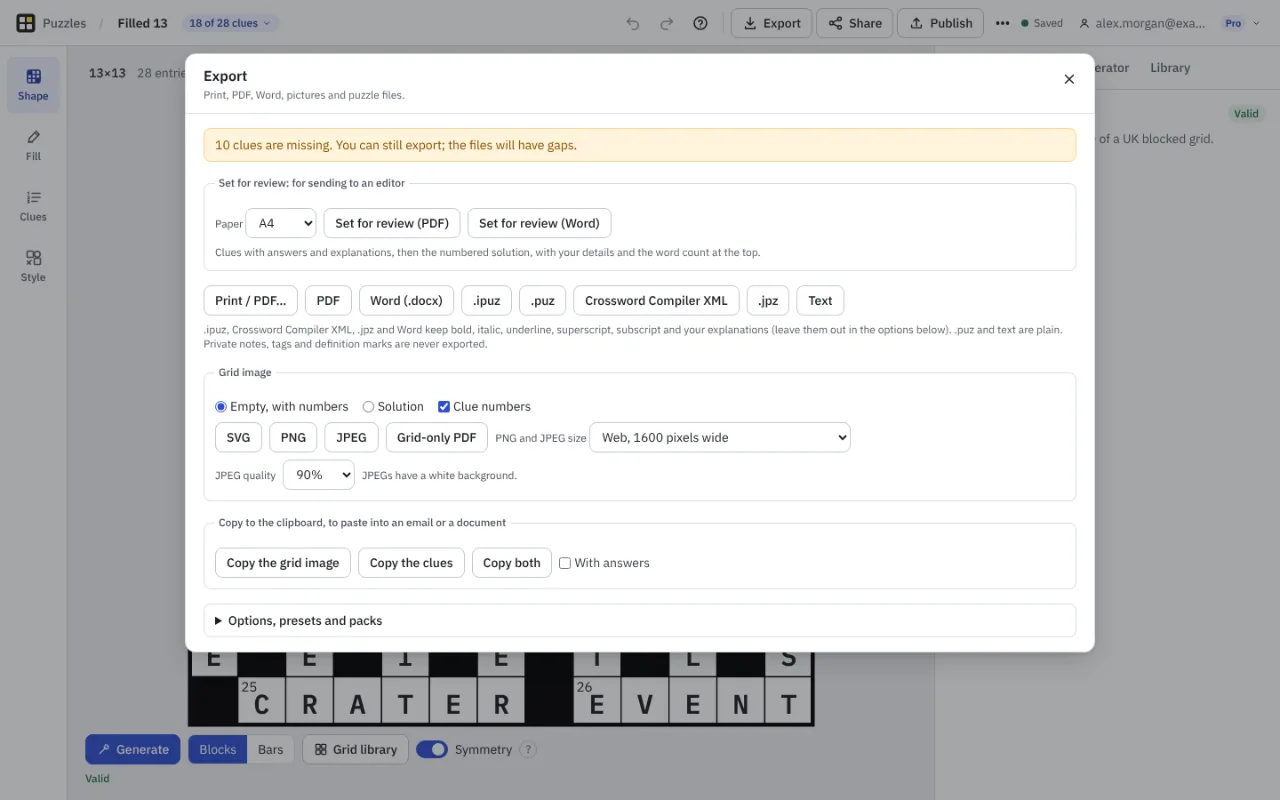Click the Share button
The image size is (1280, 800).
pyautogui.click(x=854, y=23)
